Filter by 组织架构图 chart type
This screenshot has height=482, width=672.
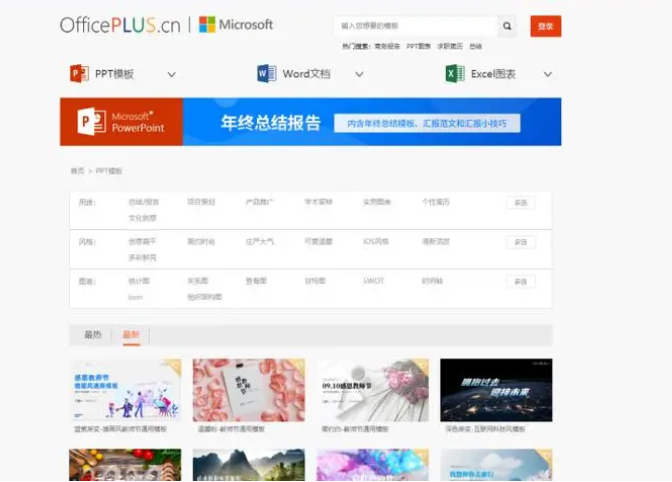pos(204,297)
